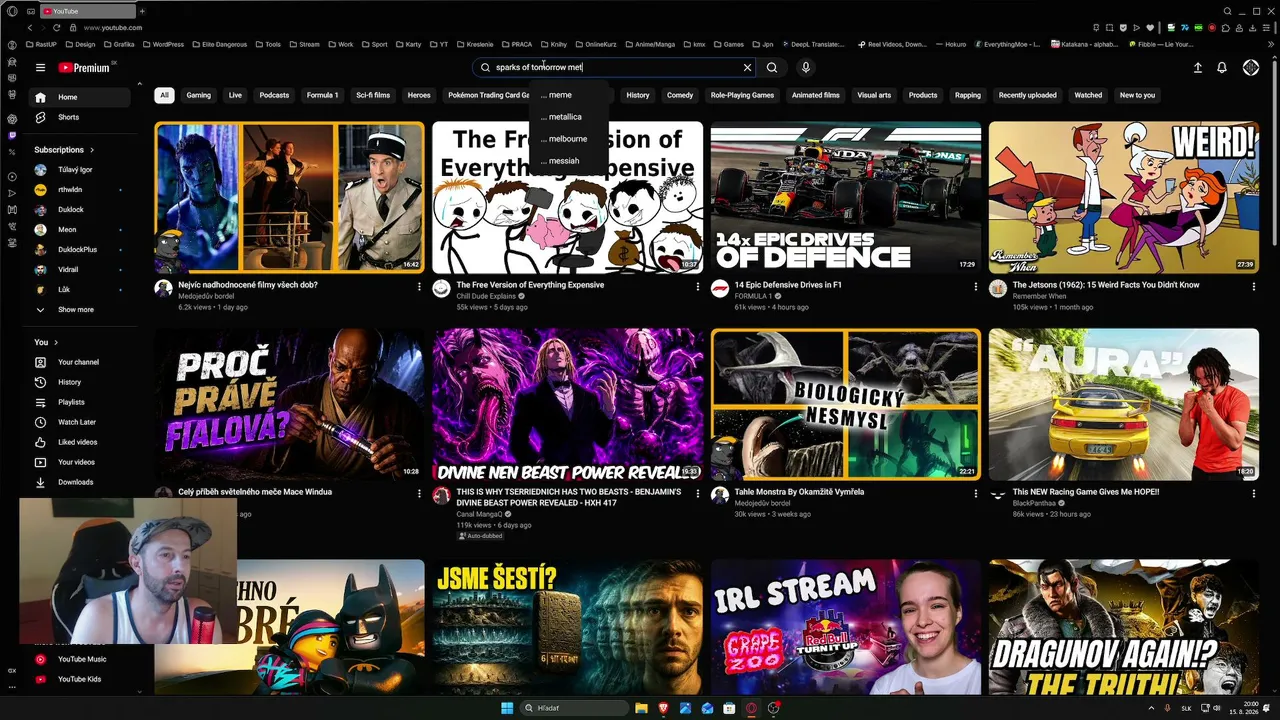Open options for 'Celý příběh světelného meče' video
The width and height of the screenshot is (1280, 720).
[x=419, y=493]
